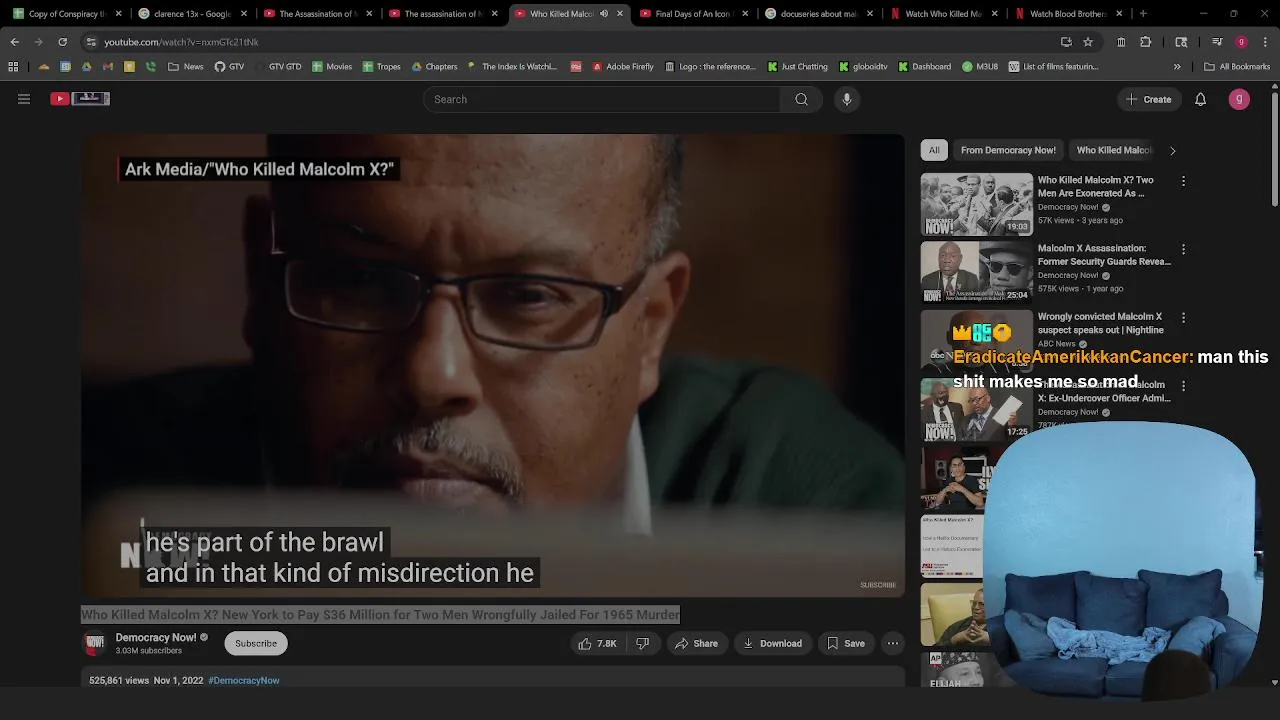Open the Democracy Now! channel name link

pos(156,637)
